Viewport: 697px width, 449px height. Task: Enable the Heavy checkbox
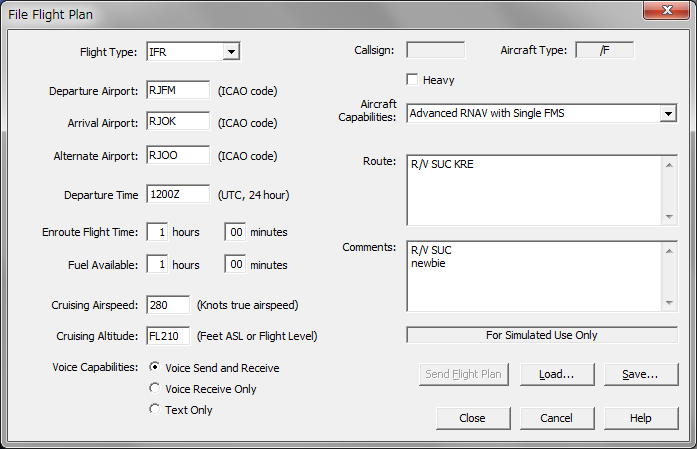coord(412,80)
